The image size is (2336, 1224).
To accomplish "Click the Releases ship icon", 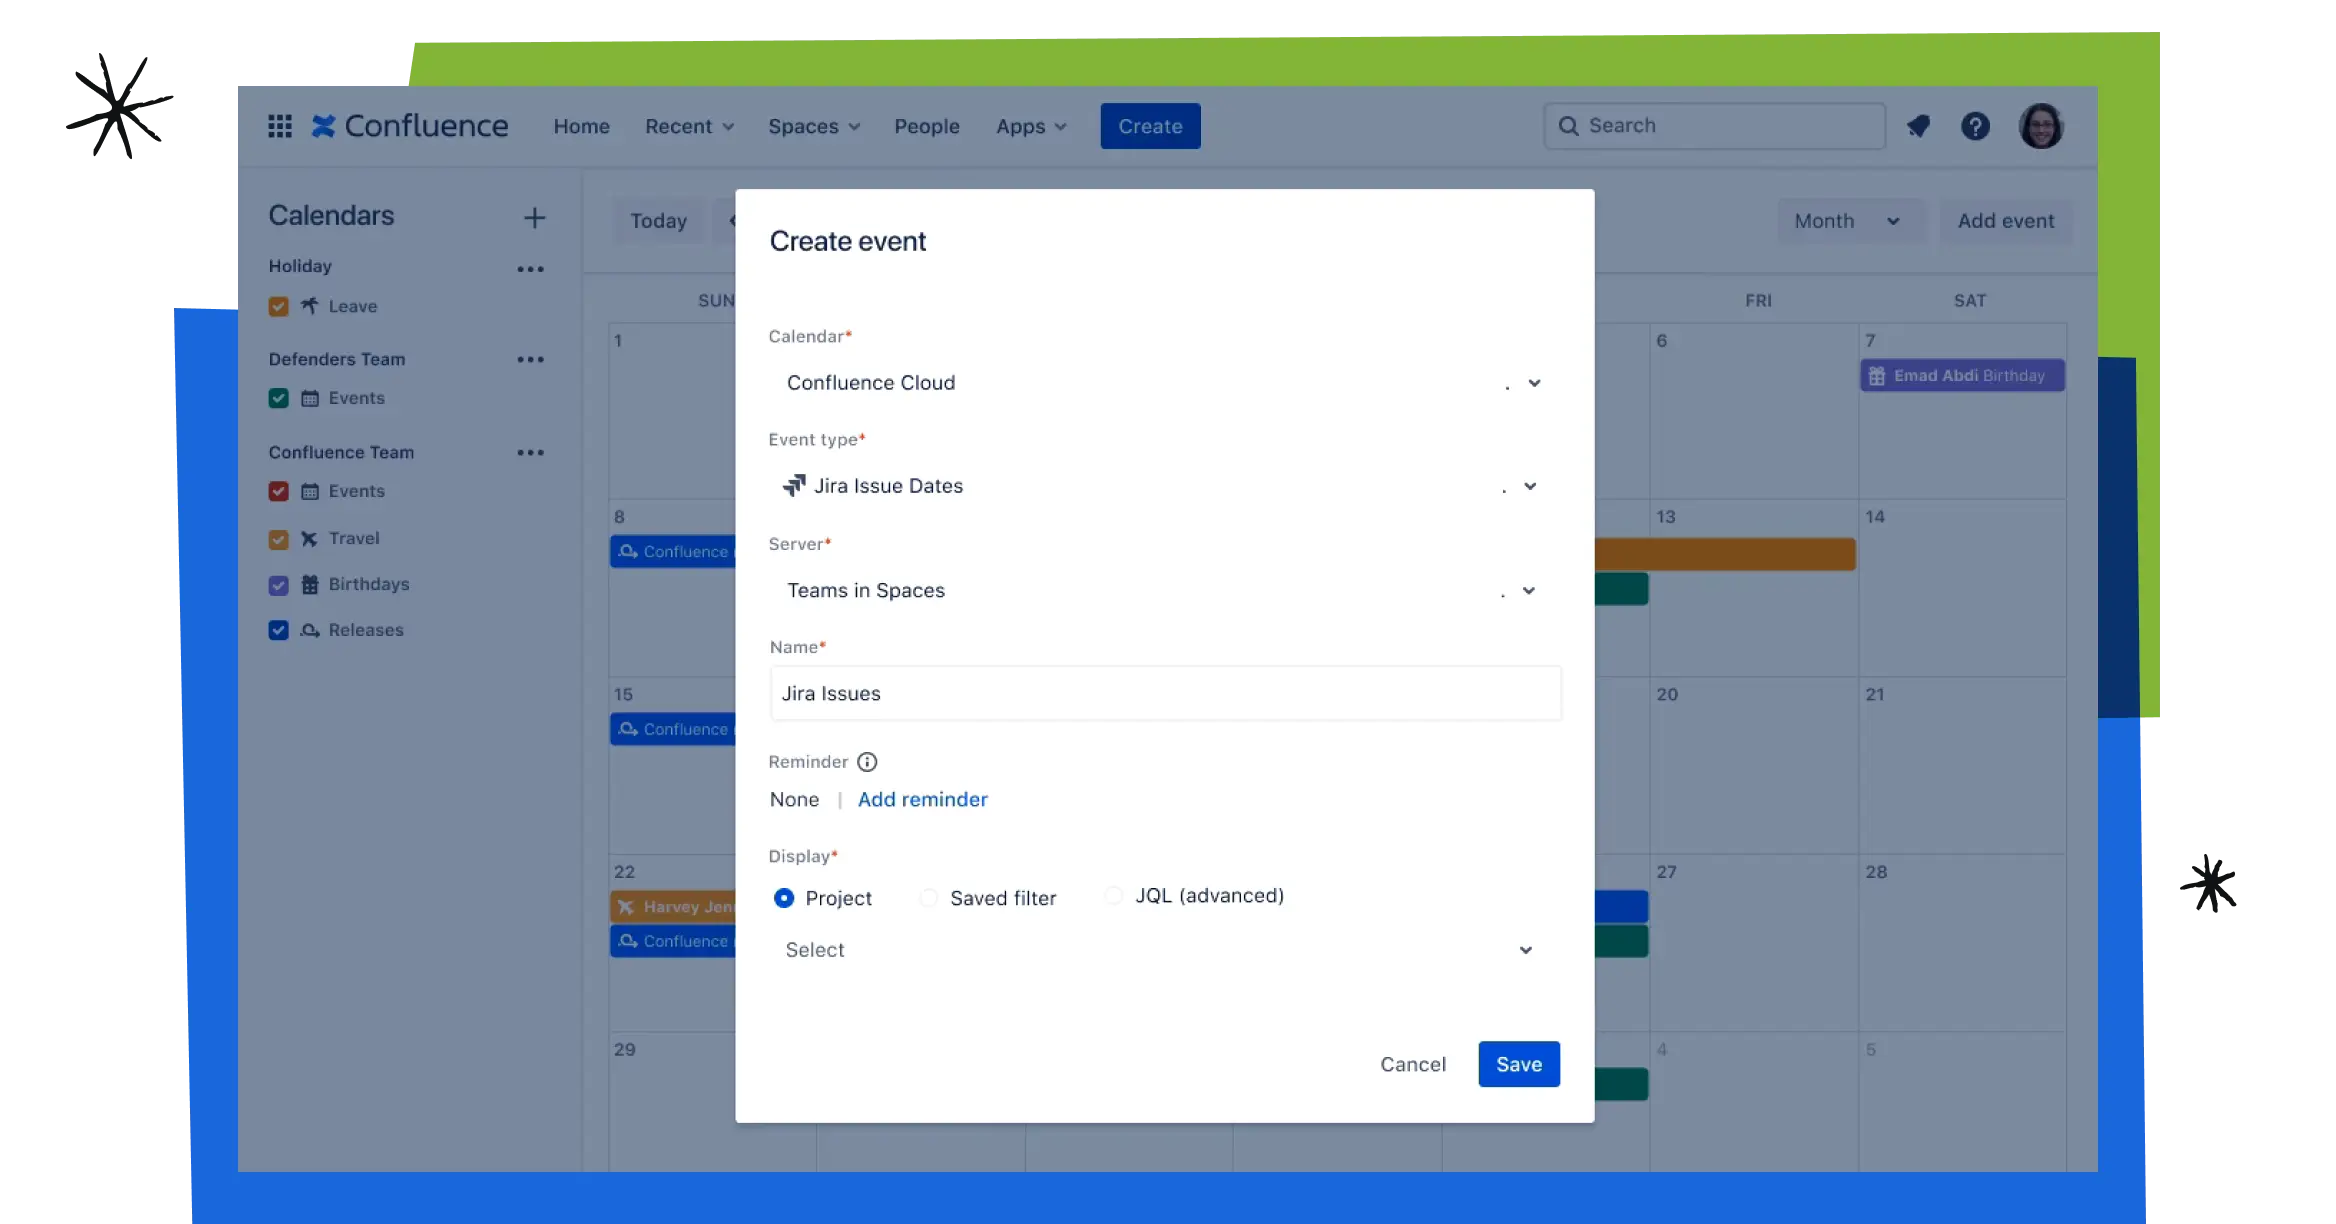I will (310, 630).
